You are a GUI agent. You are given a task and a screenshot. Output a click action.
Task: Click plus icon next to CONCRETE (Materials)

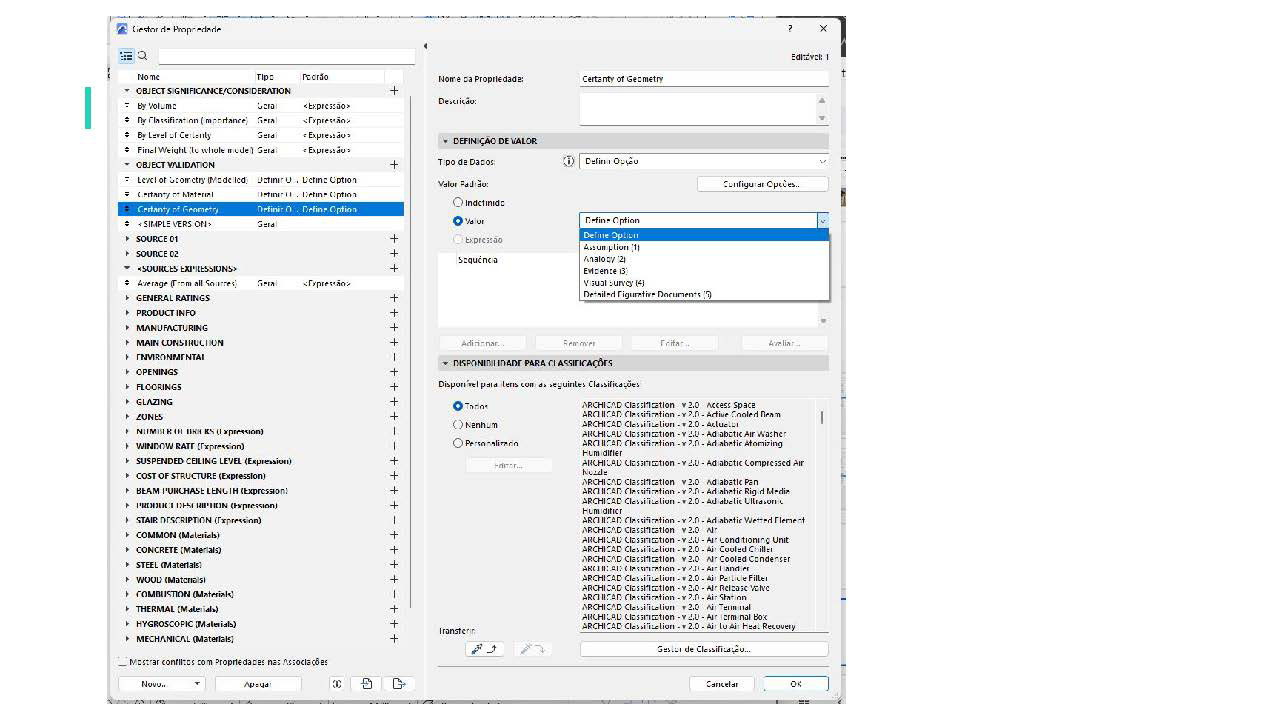coord(394,550)
